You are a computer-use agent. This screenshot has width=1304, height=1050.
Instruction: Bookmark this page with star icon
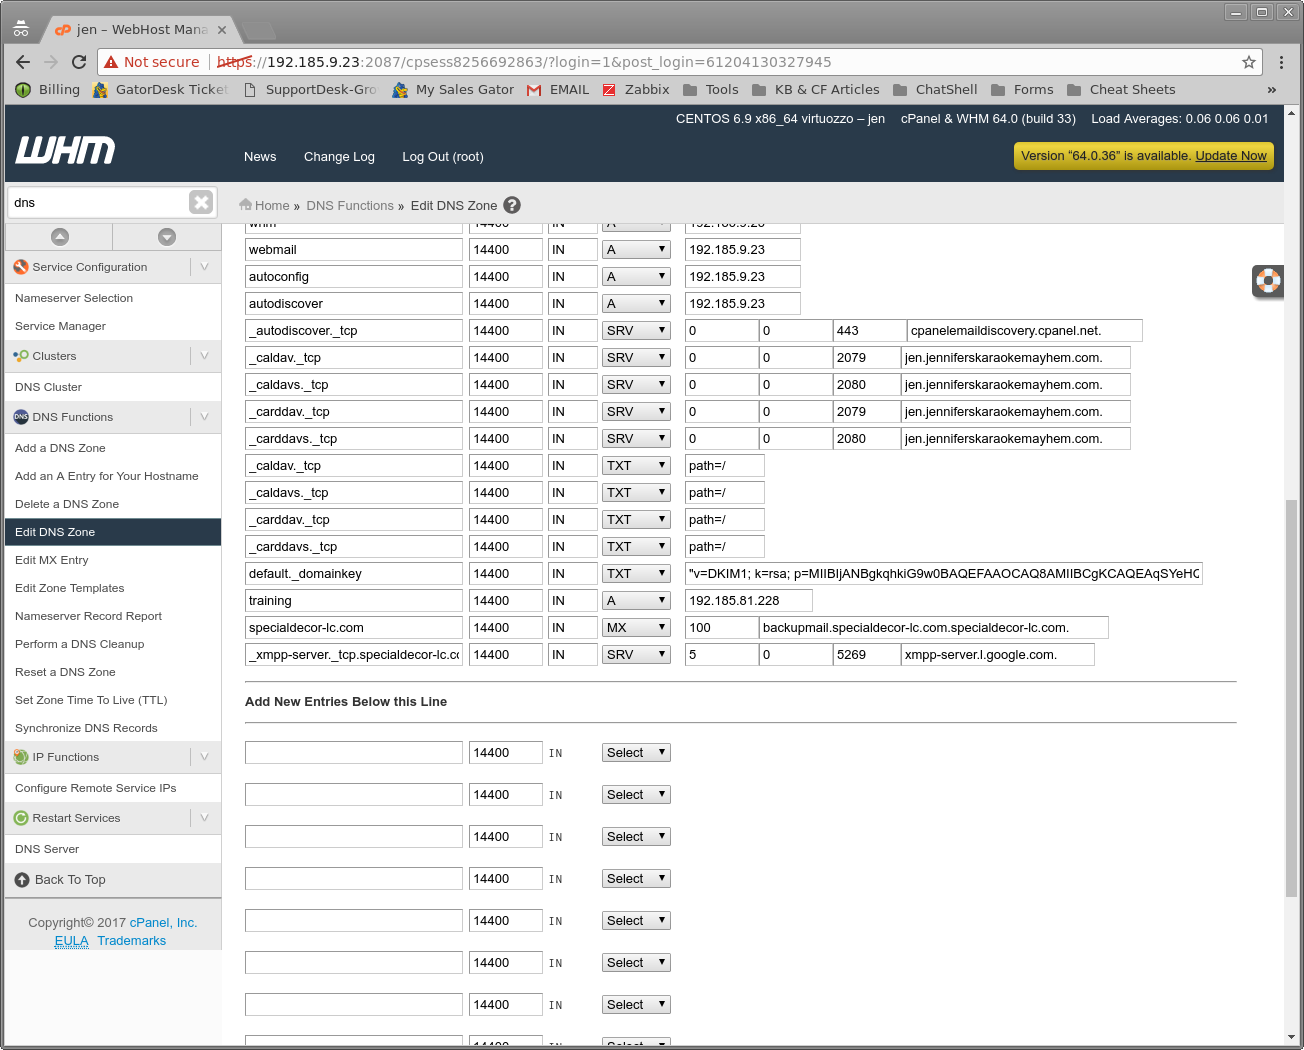click(x=1249, y=62)
